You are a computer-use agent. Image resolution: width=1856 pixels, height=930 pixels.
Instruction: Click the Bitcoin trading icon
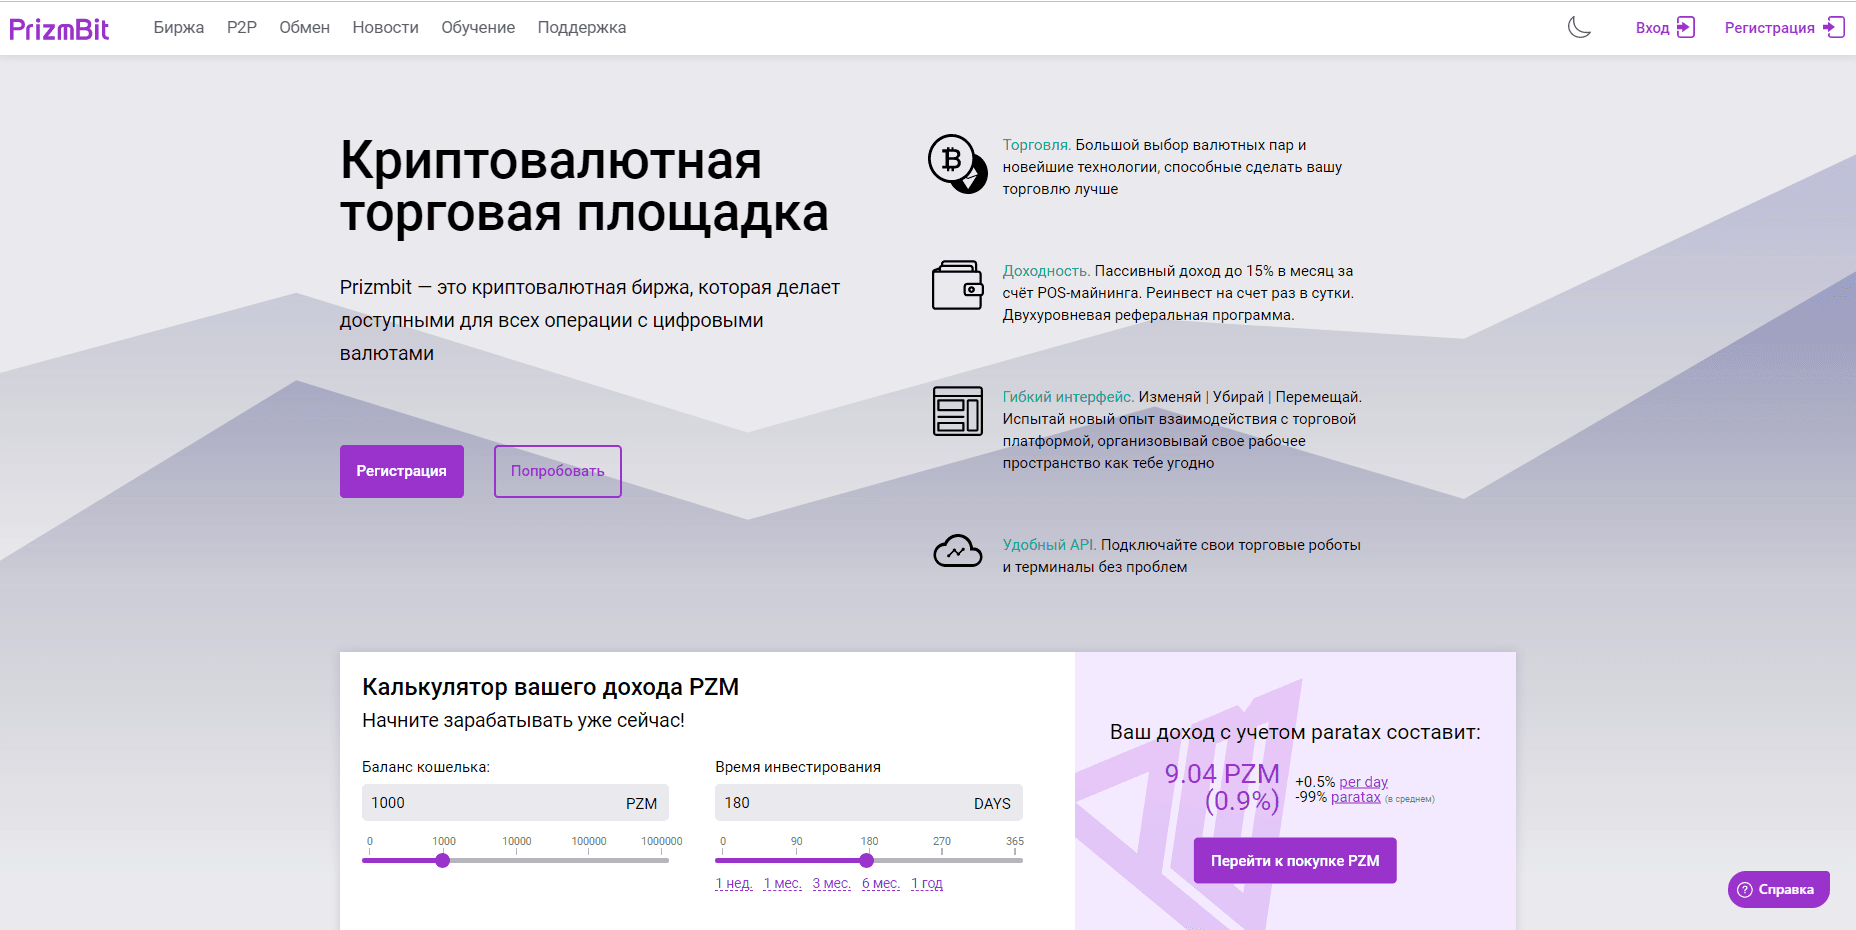point(957,164)
